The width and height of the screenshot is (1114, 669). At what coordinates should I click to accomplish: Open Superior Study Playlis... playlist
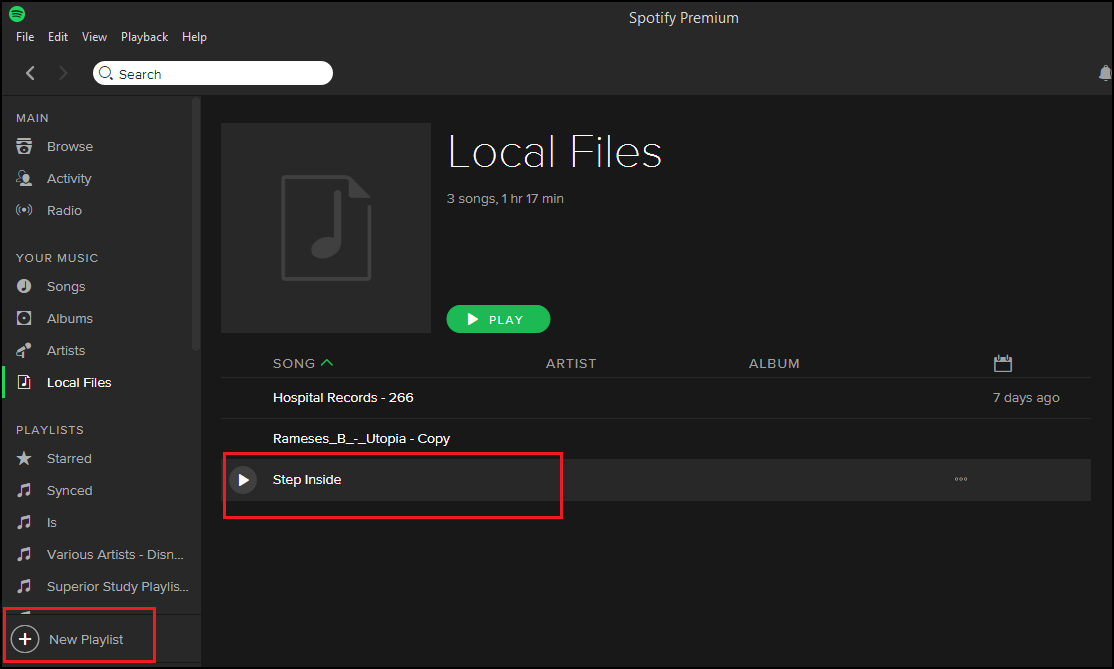[x=117, y=587]
